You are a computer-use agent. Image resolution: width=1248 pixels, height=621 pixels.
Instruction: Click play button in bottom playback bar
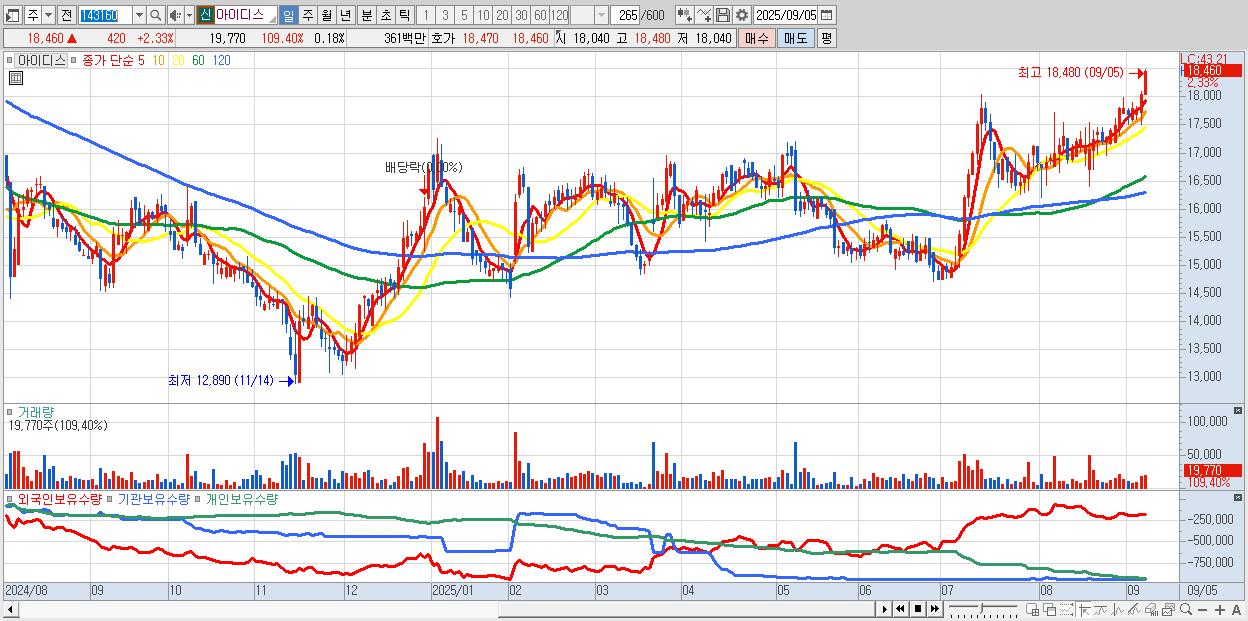[885, 609]
